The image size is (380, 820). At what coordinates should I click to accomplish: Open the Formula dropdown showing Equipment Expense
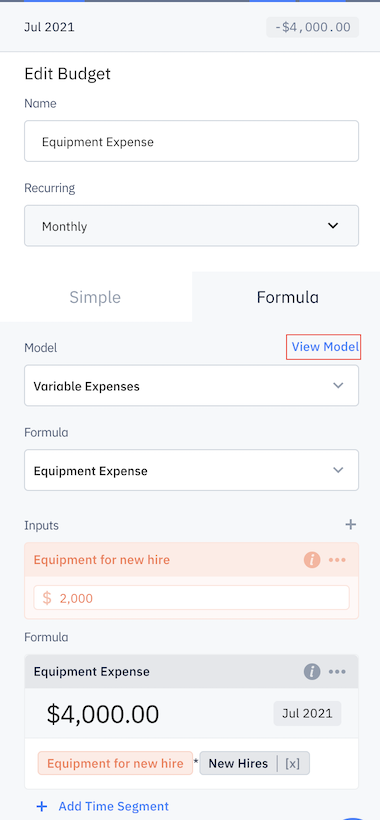pos(191,470)
